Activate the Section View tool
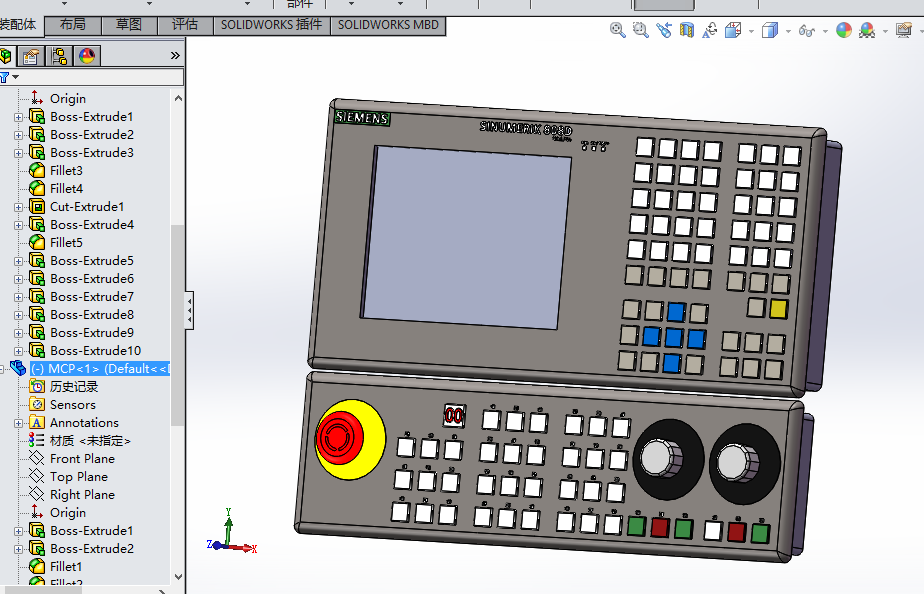The image size is (924, 594). [x=687, y=30]
